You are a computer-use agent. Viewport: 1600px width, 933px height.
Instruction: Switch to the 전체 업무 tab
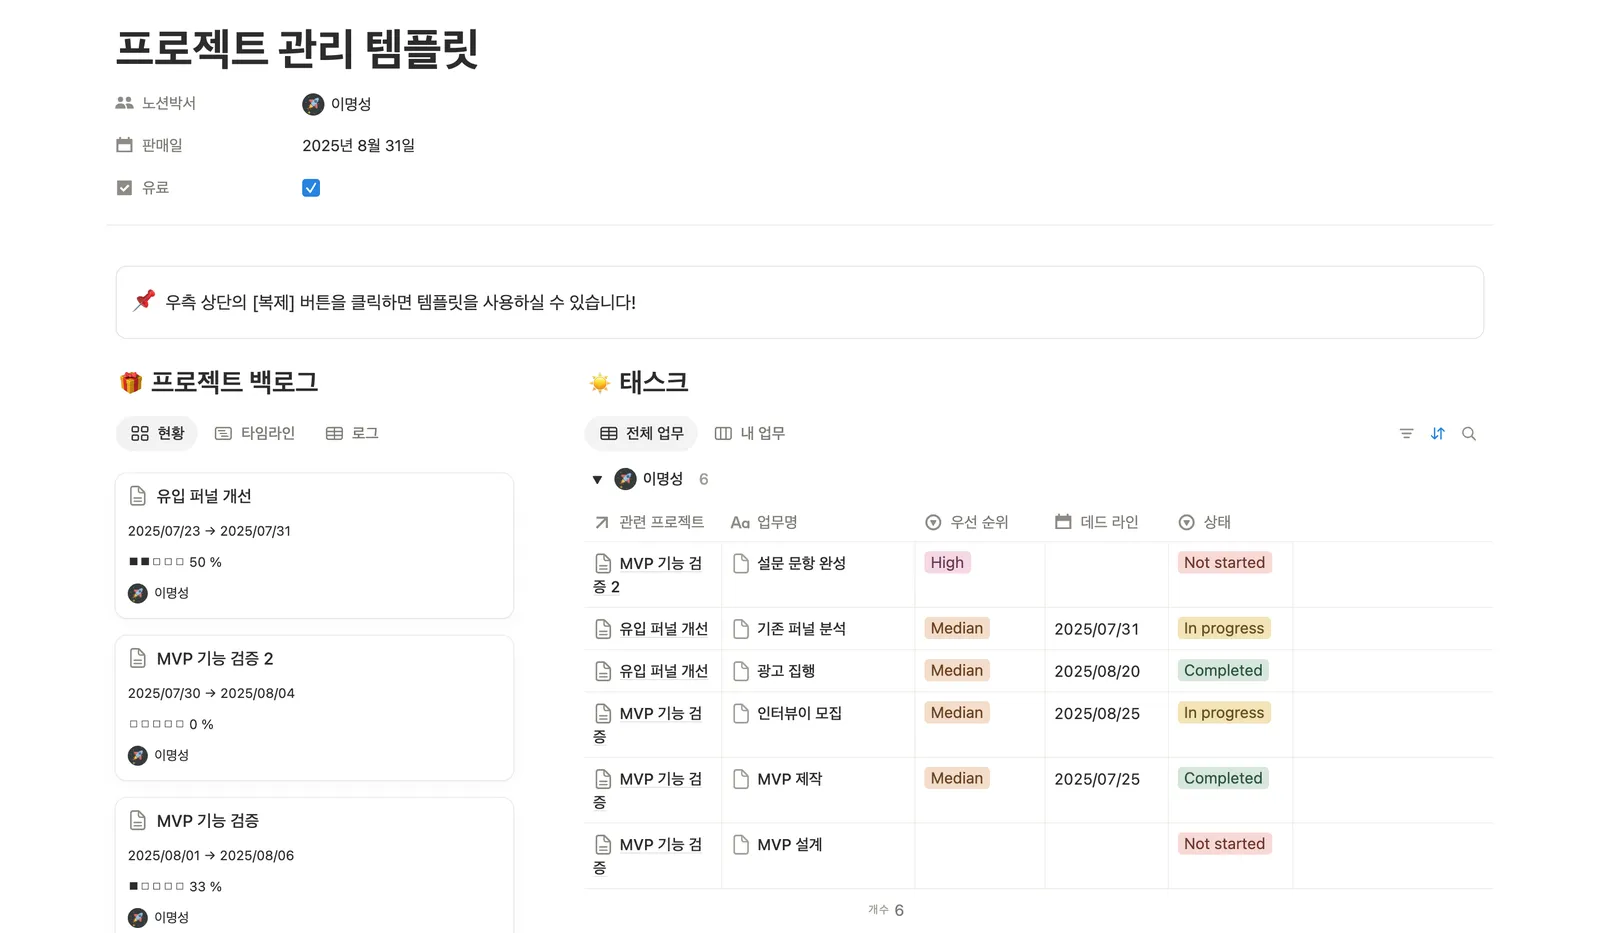(641, 433)
